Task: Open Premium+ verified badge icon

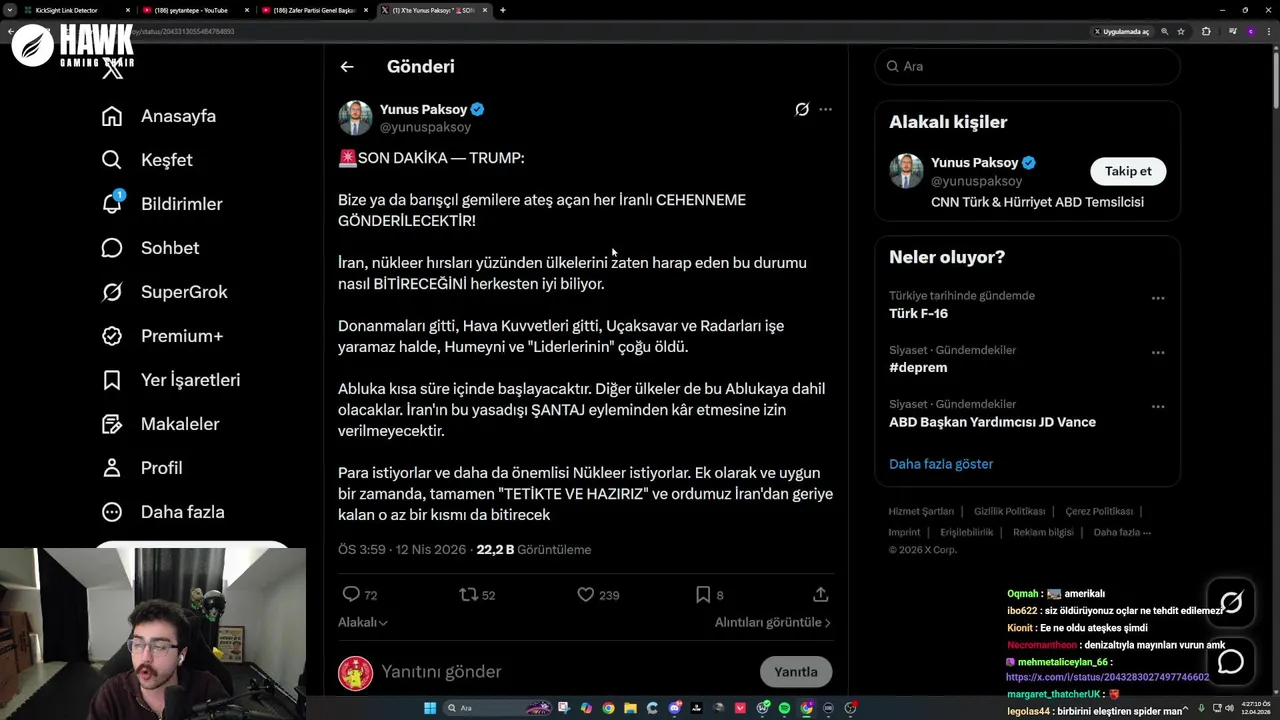Action: click(112, 336)
